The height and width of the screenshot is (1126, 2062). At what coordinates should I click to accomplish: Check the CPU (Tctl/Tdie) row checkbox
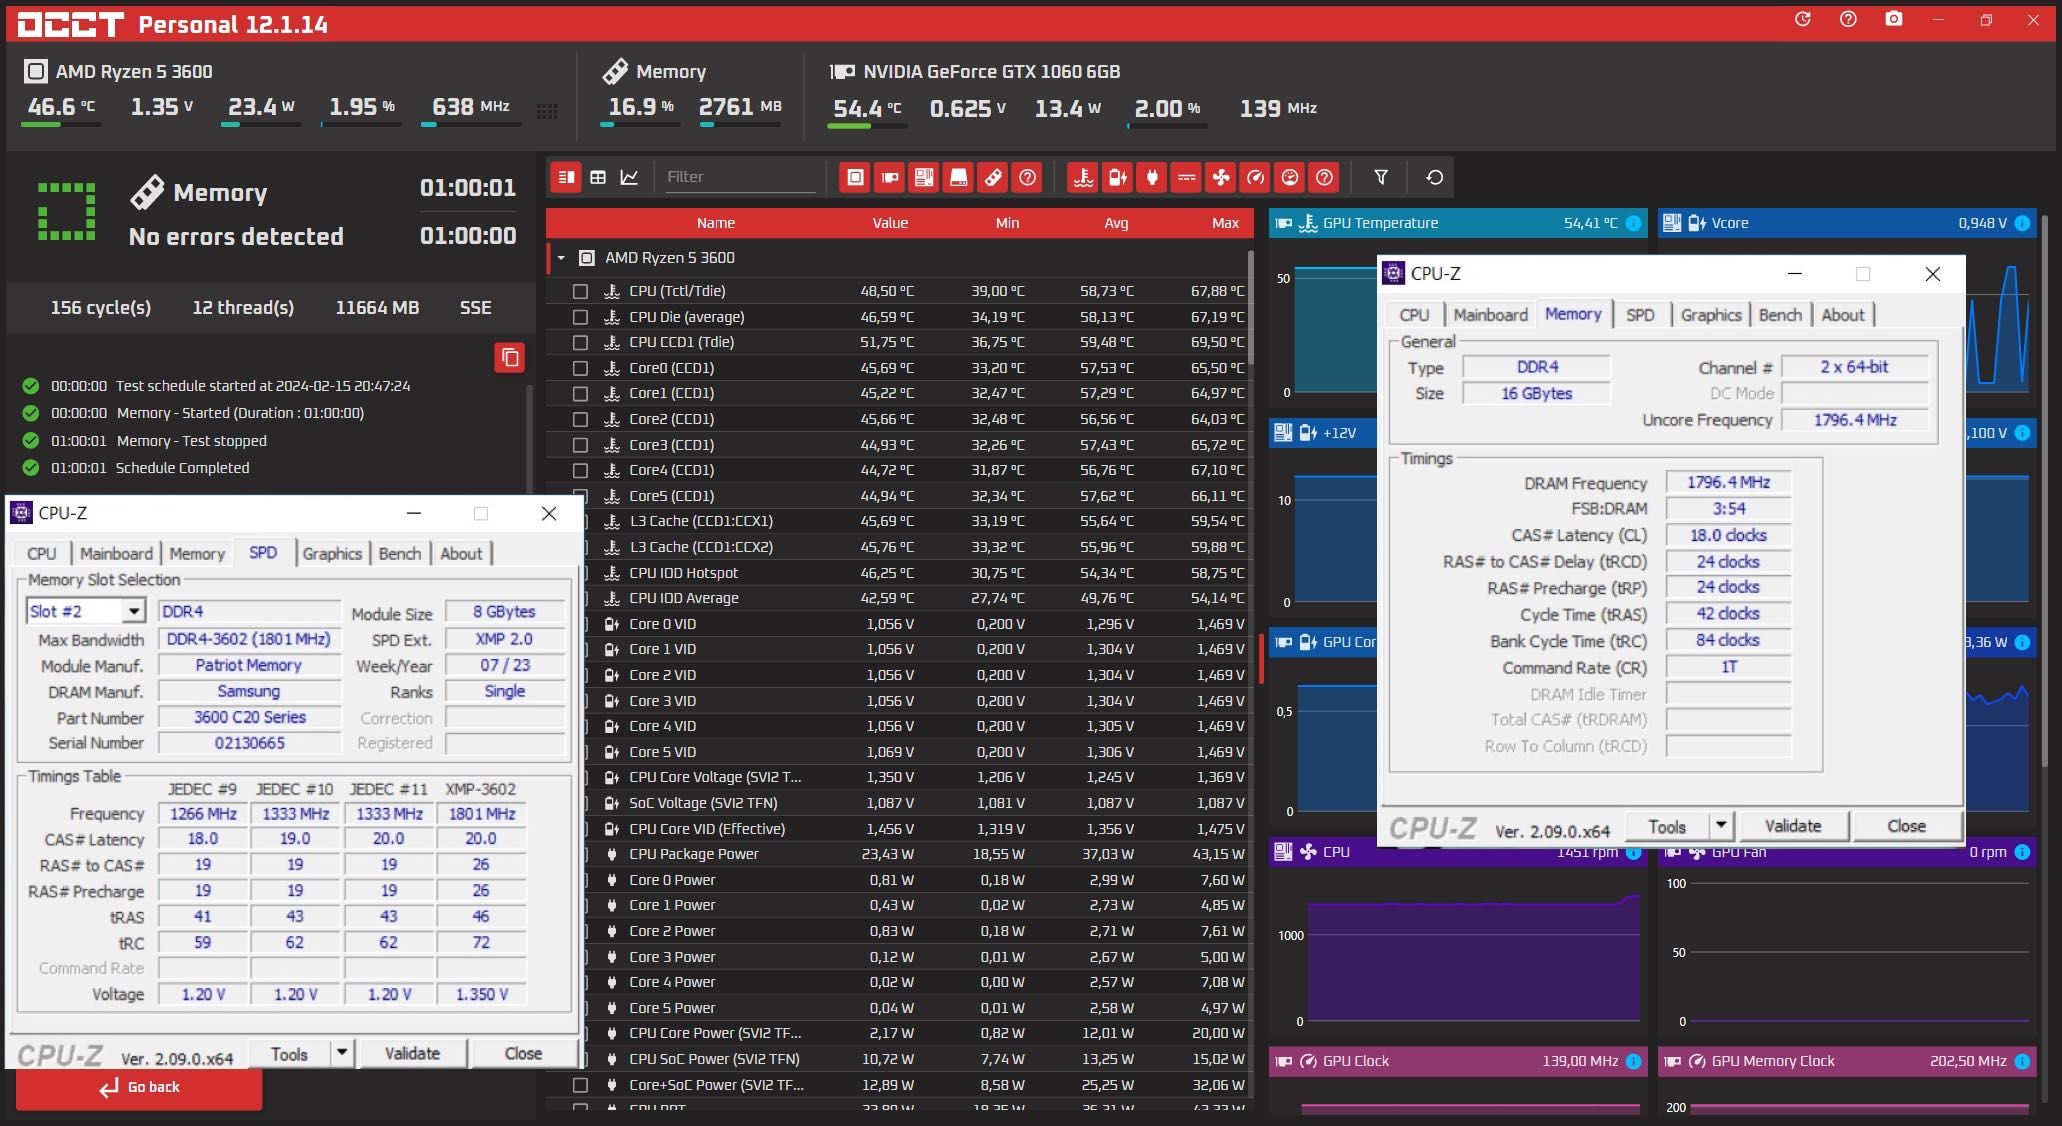(x=580, y=291)
